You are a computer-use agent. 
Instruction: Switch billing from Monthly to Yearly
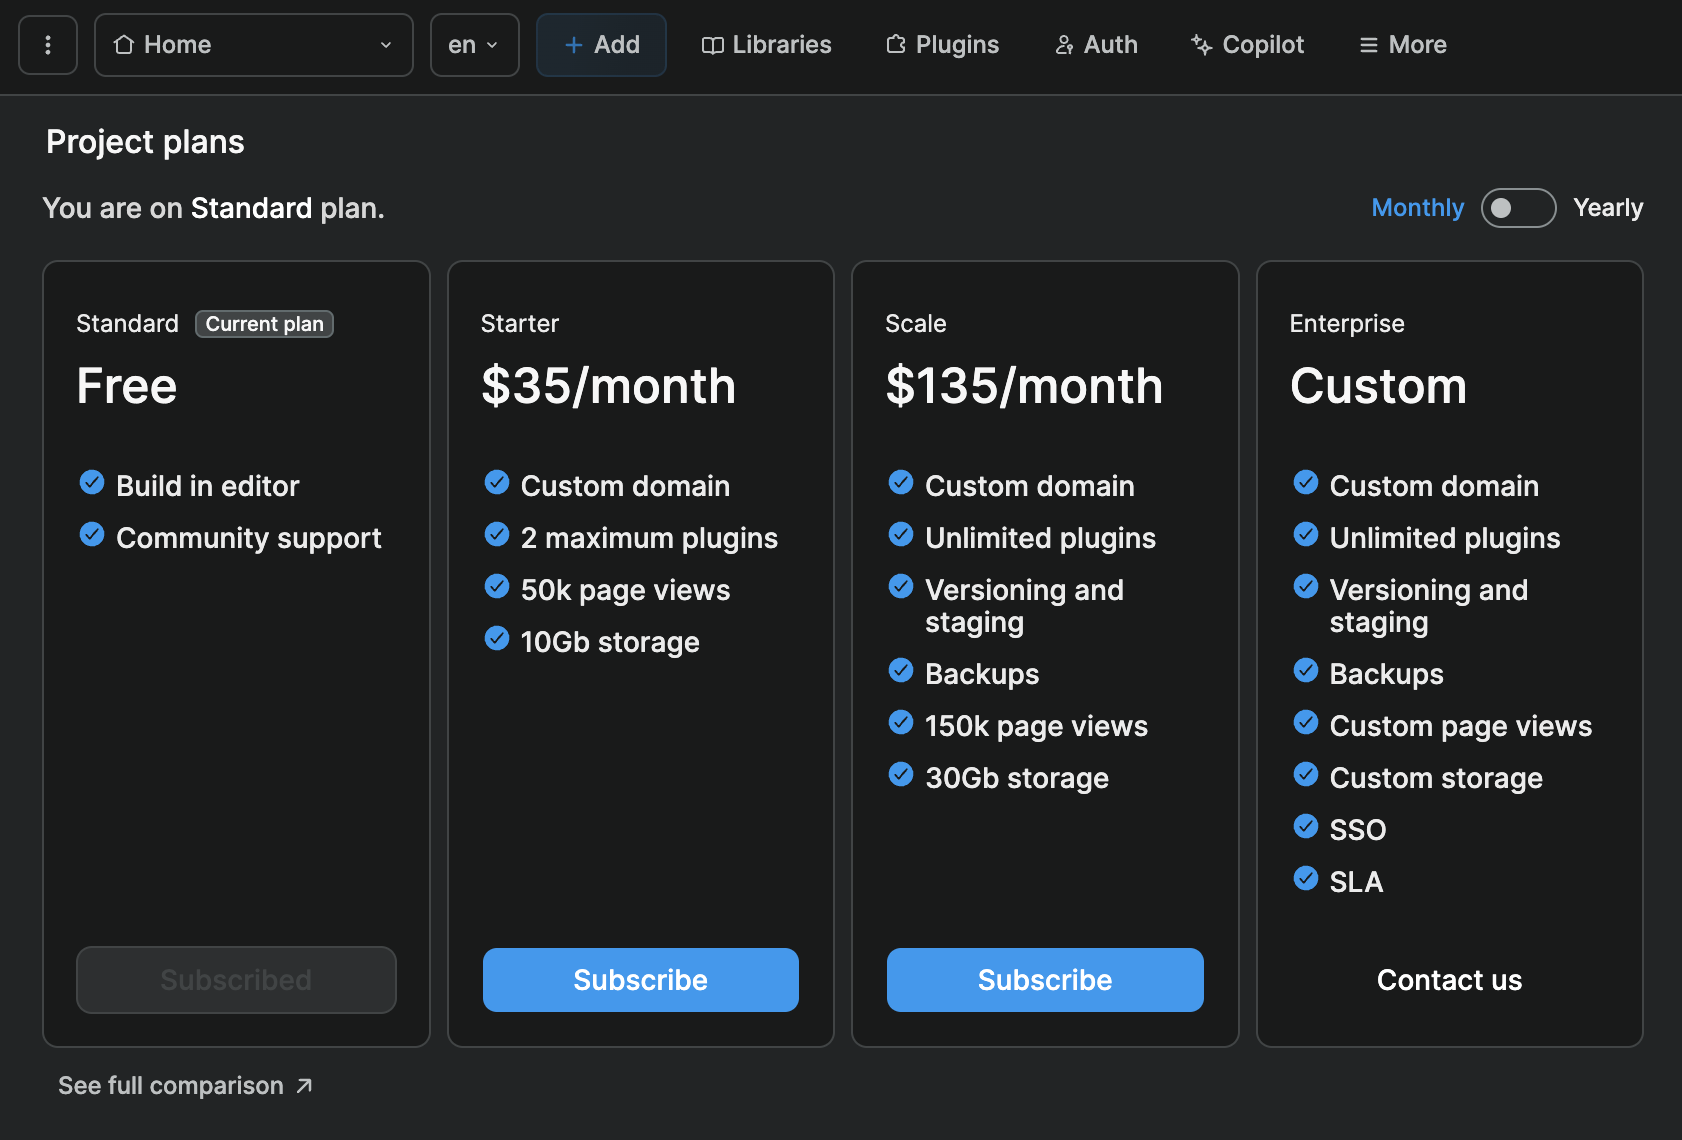tap(1518, 207)
